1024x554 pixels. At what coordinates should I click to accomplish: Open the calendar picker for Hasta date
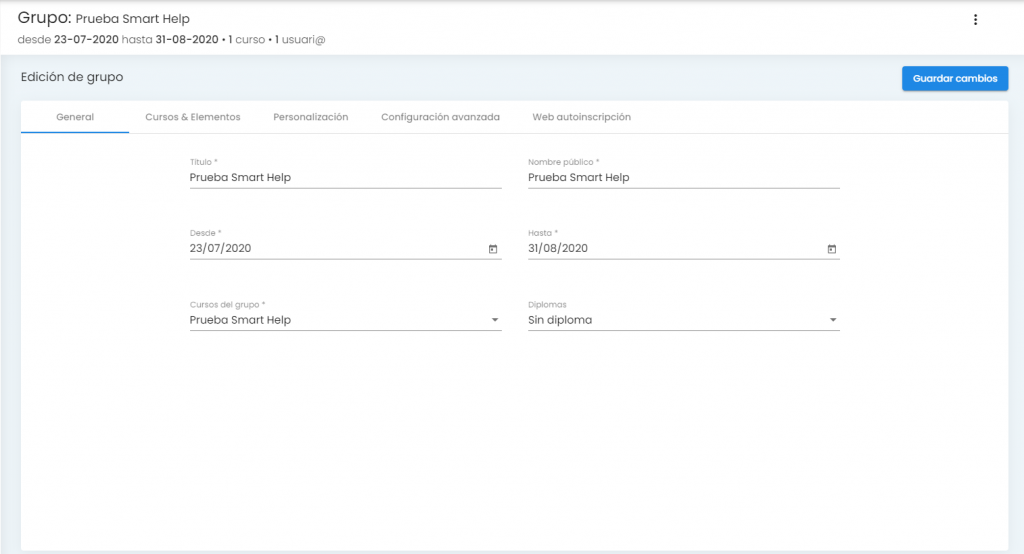[x=831, y=249]
